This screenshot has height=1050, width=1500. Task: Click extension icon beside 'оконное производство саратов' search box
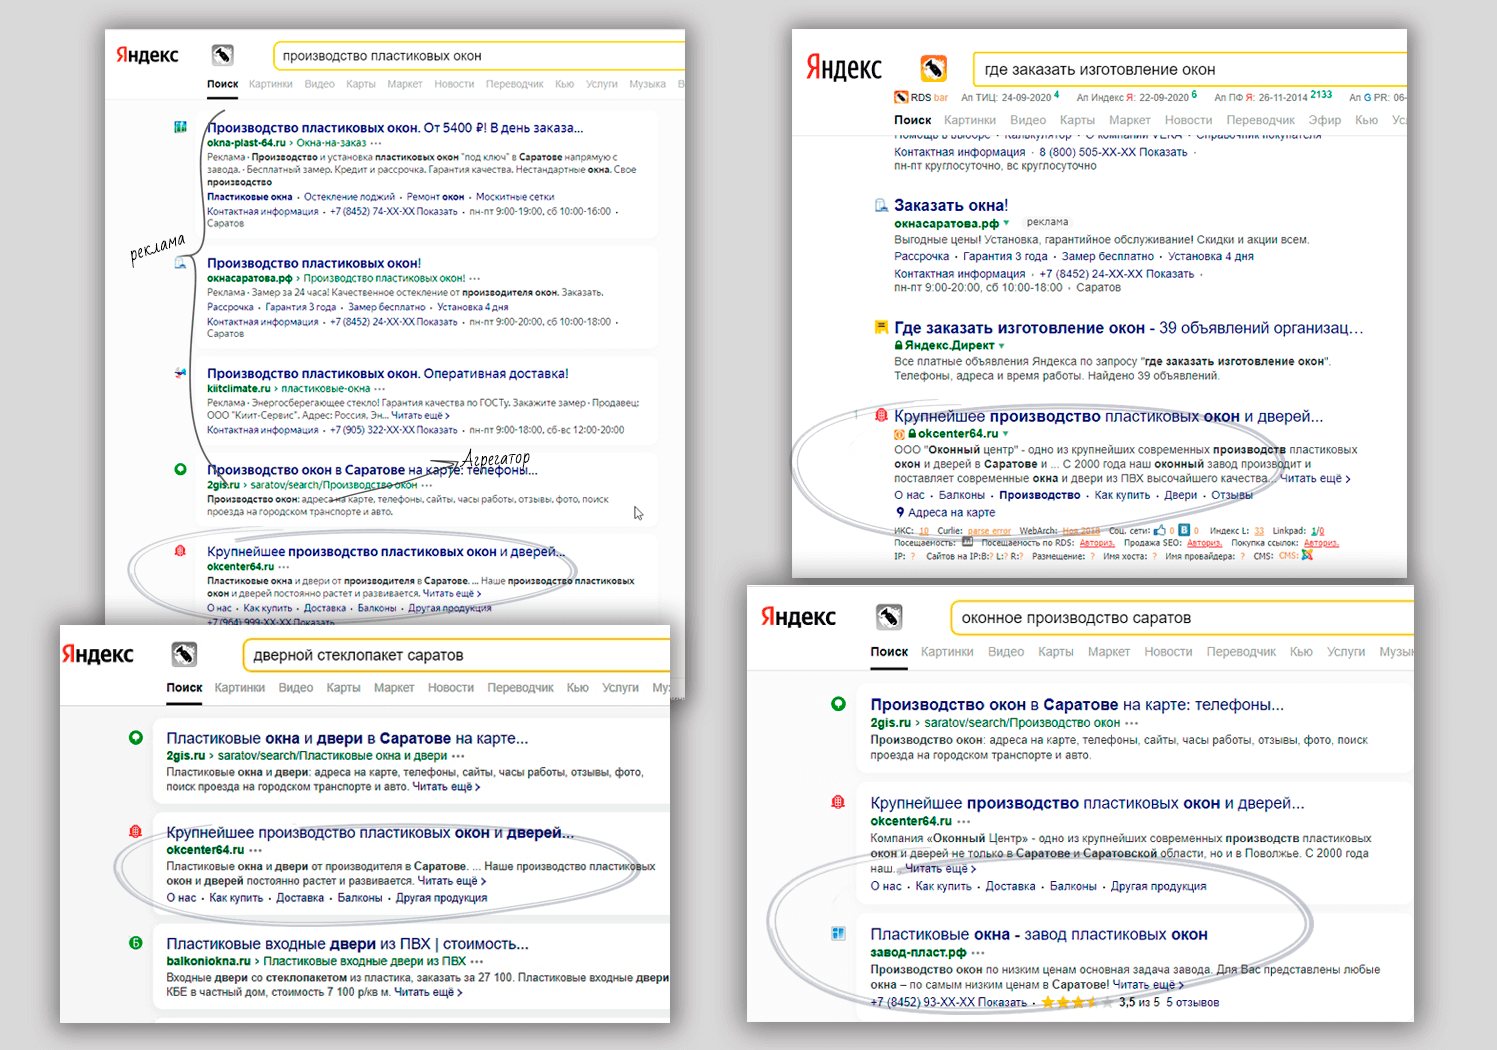[x=889, y=617]
